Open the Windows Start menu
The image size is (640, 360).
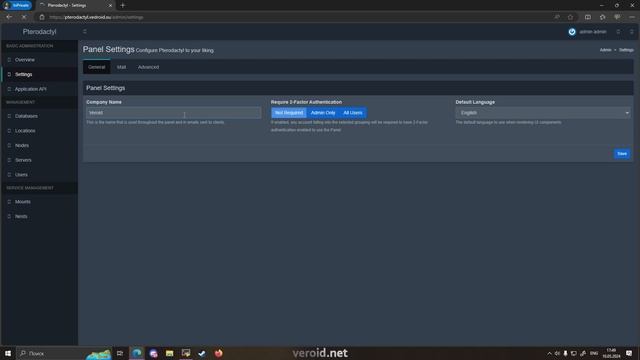click(x=8, y=353)
